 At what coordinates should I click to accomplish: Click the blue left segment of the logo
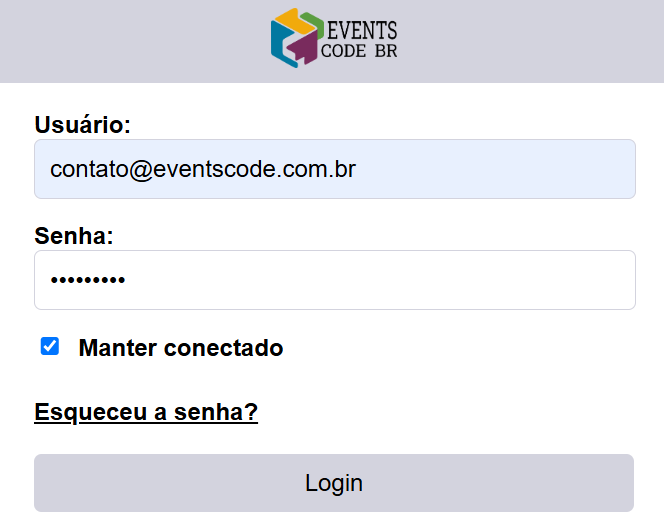tap(279, 45)
